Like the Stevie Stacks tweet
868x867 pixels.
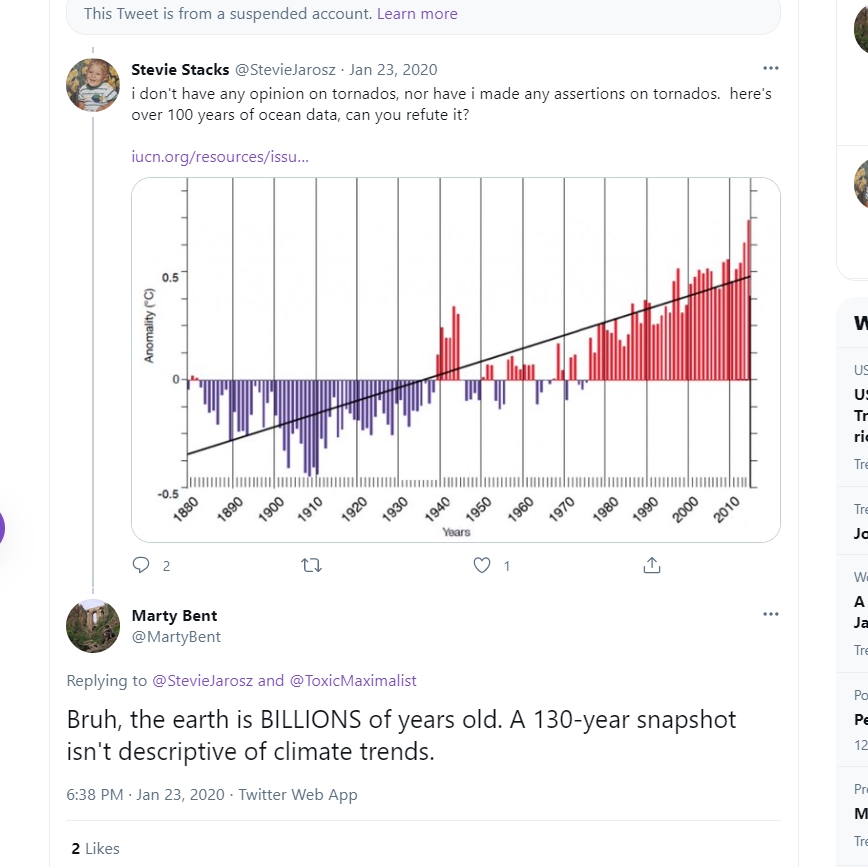(x=482, y=565)
